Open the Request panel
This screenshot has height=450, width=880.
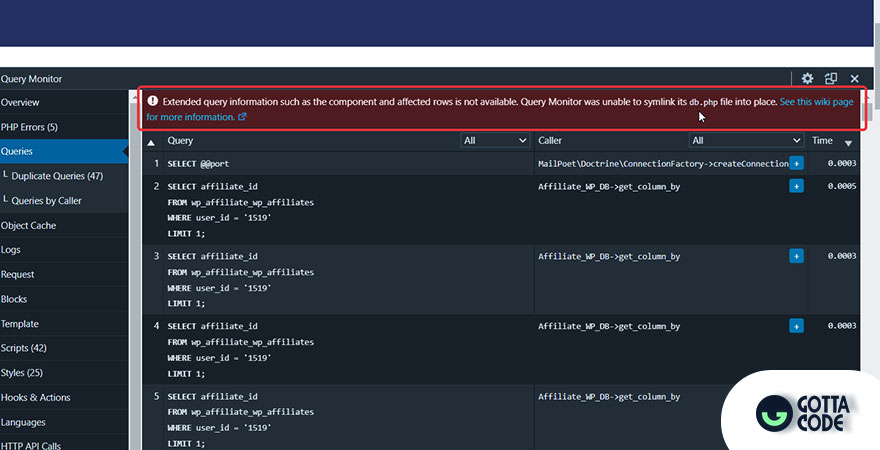point(63,274)
